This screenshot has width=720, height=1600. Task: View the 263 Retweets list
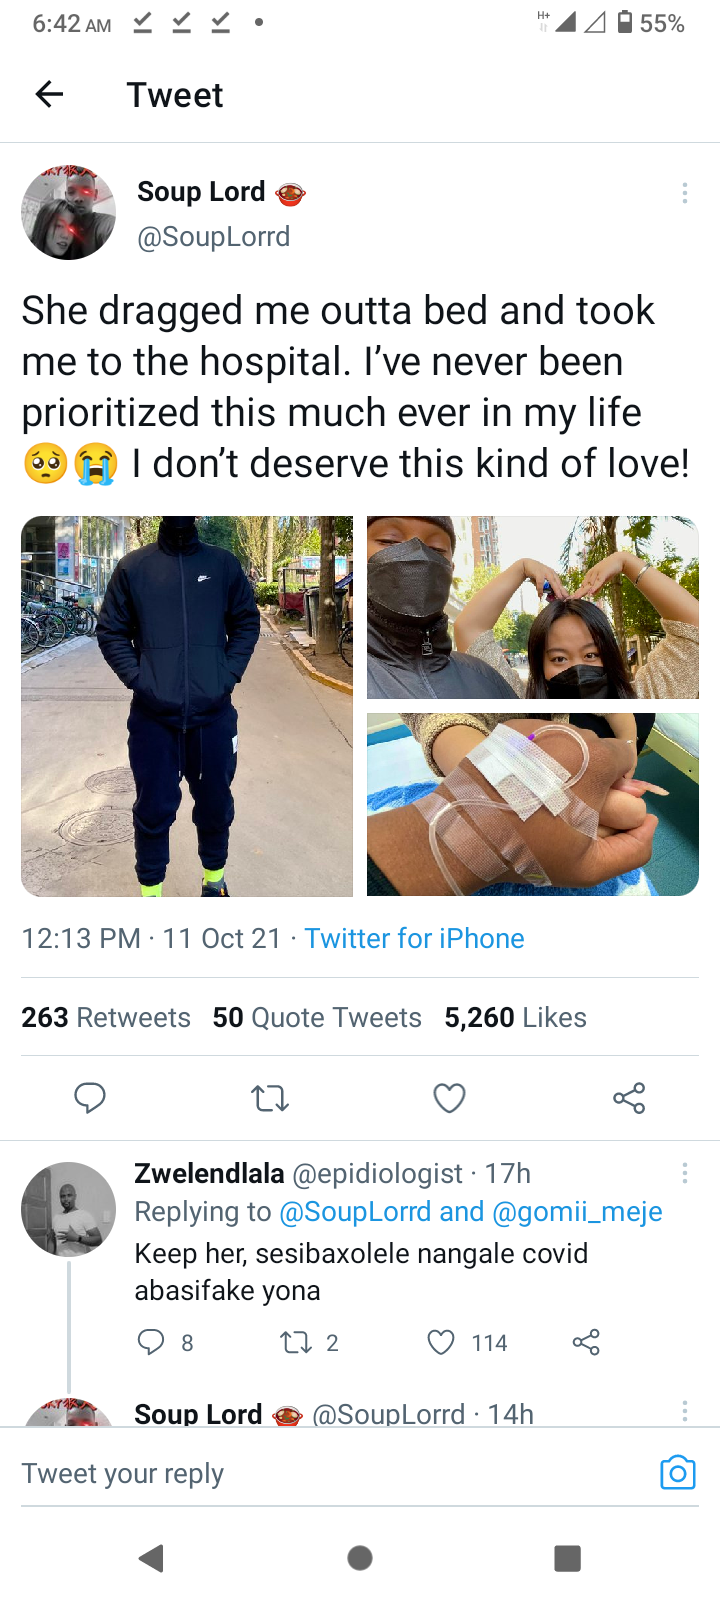point(106,1017)
